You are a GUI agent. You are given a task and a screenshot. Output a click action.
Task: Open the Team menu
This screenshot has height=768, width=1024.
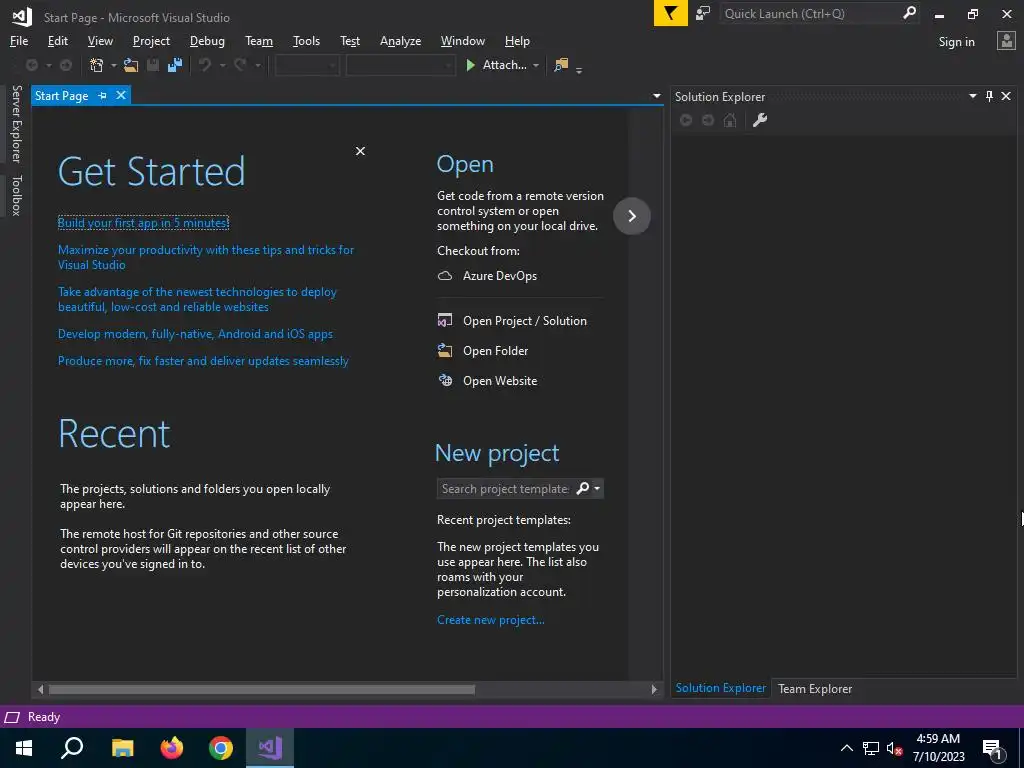click(259, 40)
